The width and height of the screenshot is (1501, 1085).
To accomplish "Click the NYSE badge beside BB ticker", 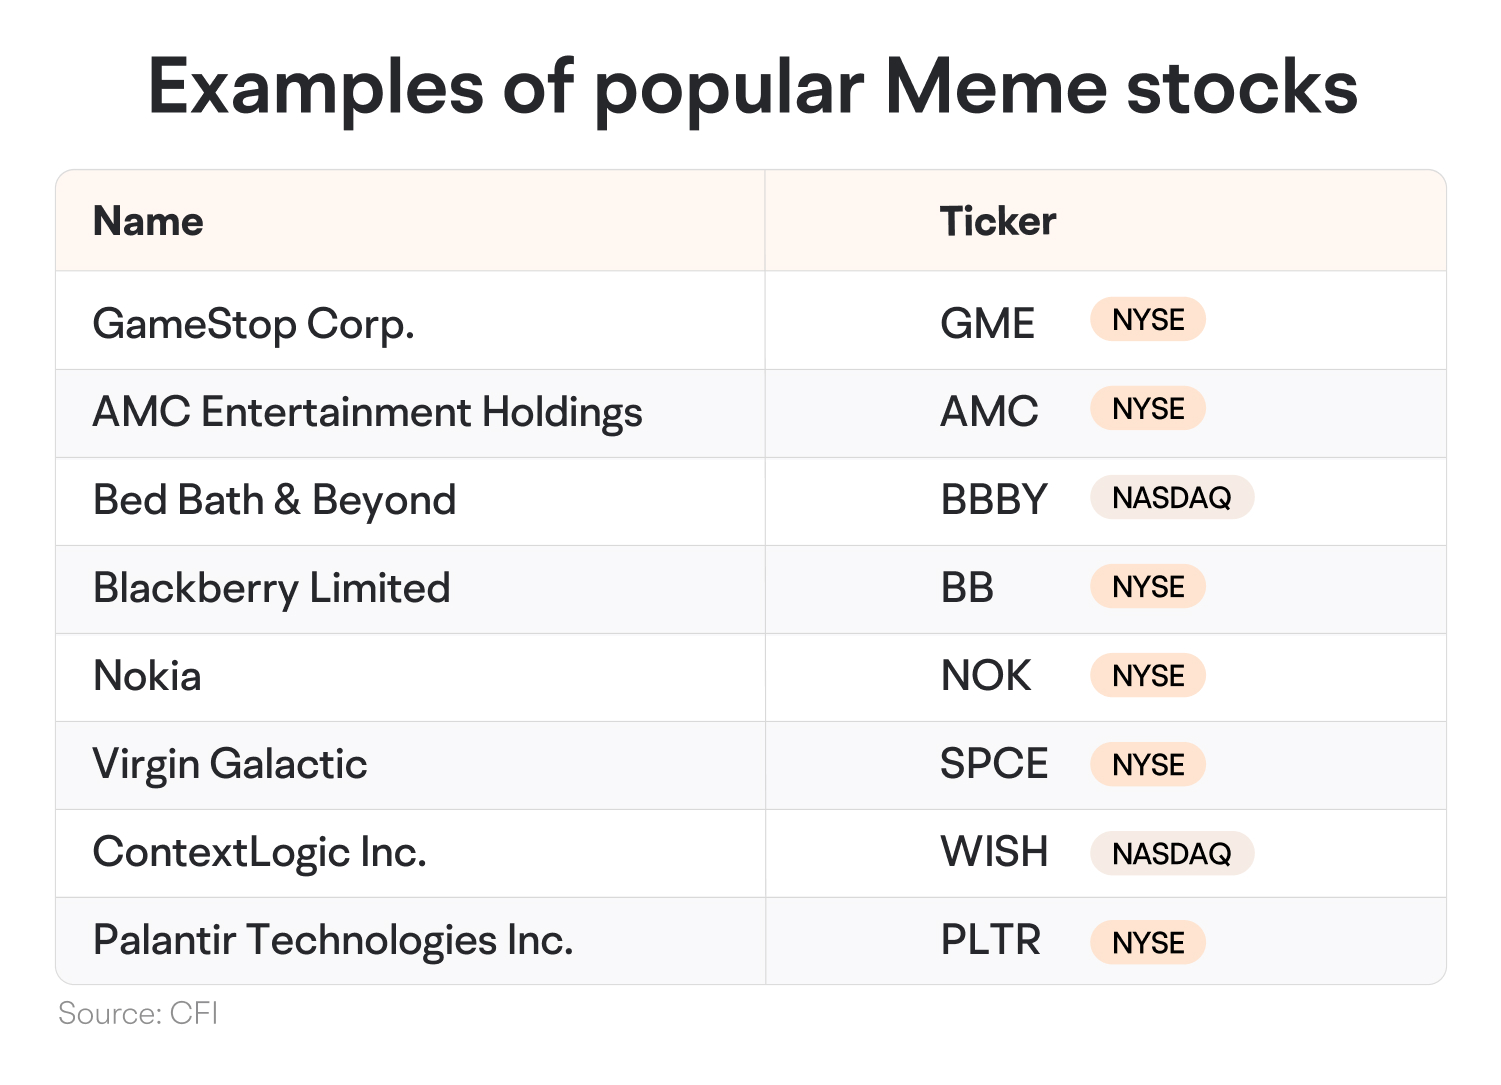I will coord(1147,587).
